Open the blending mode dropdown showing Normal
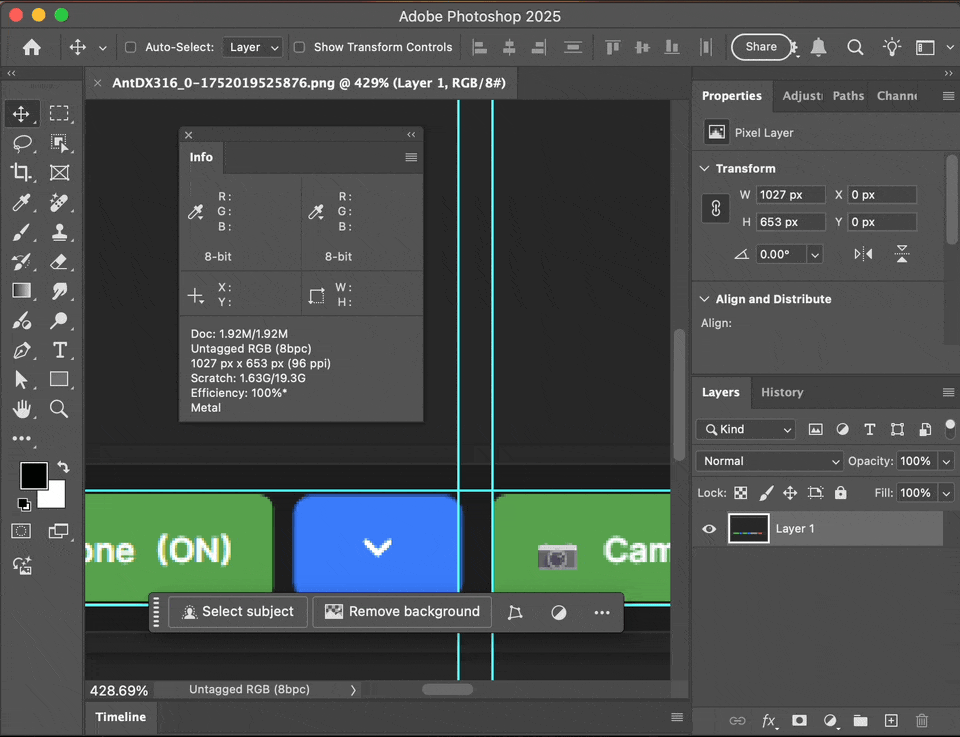The width and height of the screenshot is (960, 737). tap(768, 461)
